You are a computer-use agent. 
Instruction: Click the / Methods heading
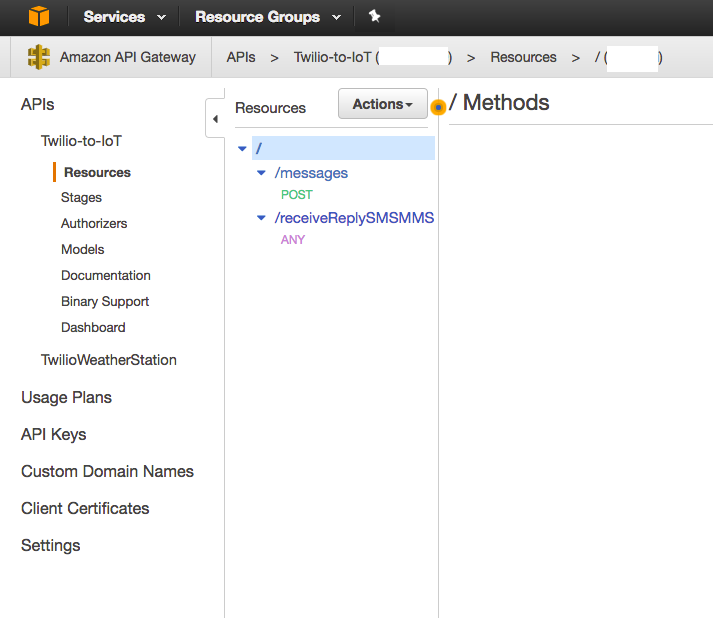click(499, 102)
